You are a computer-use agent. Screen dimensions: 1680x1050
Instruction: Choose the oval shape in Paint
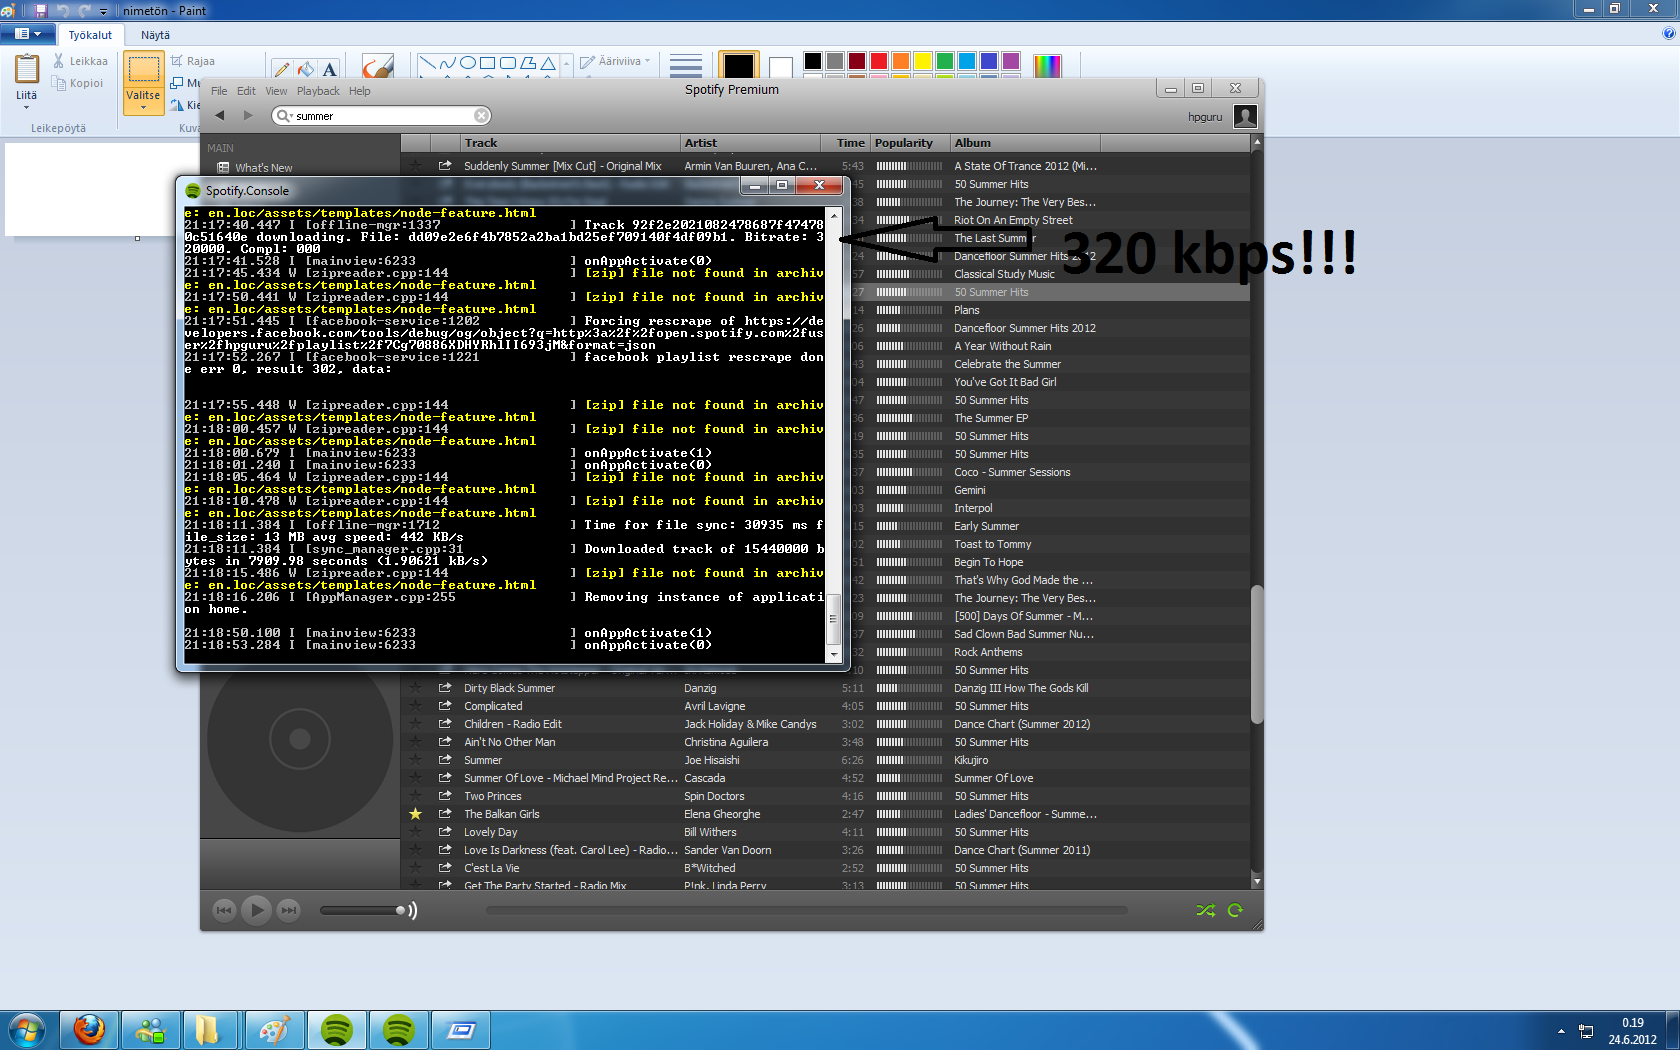[467, 63]
